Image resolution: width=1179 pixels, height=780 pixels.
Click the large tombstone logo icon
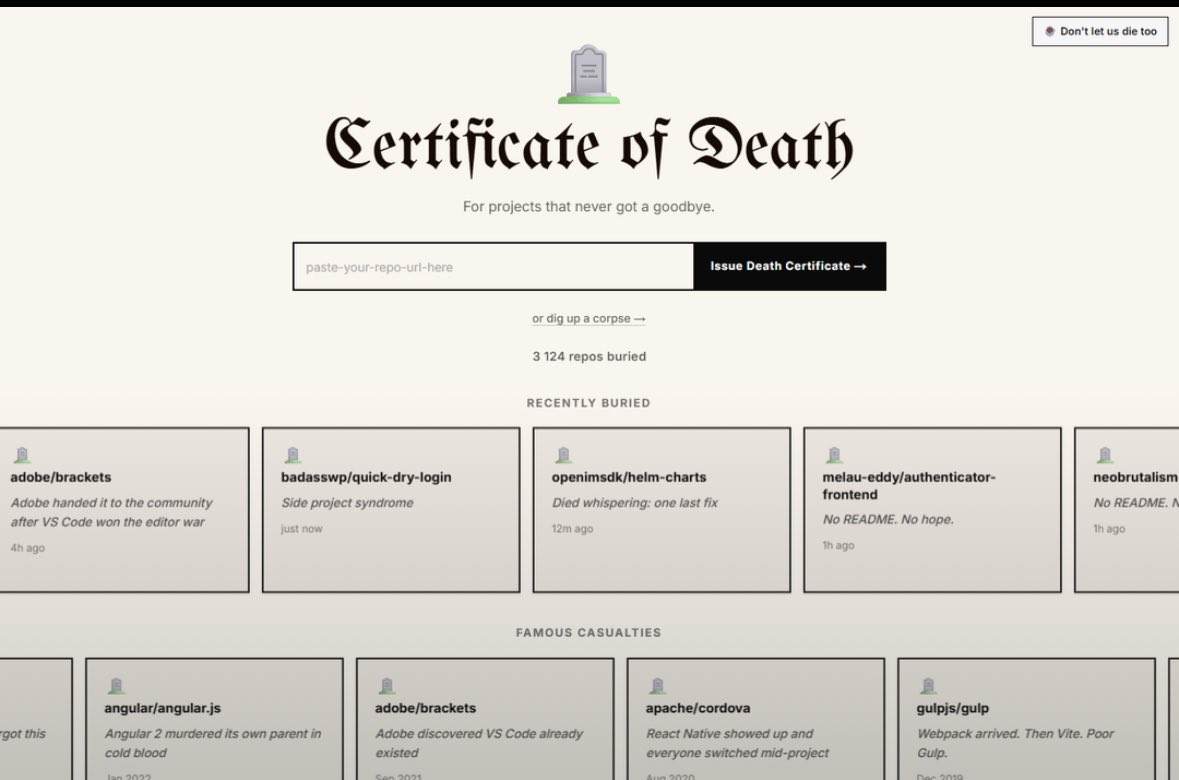pos(589,74)
